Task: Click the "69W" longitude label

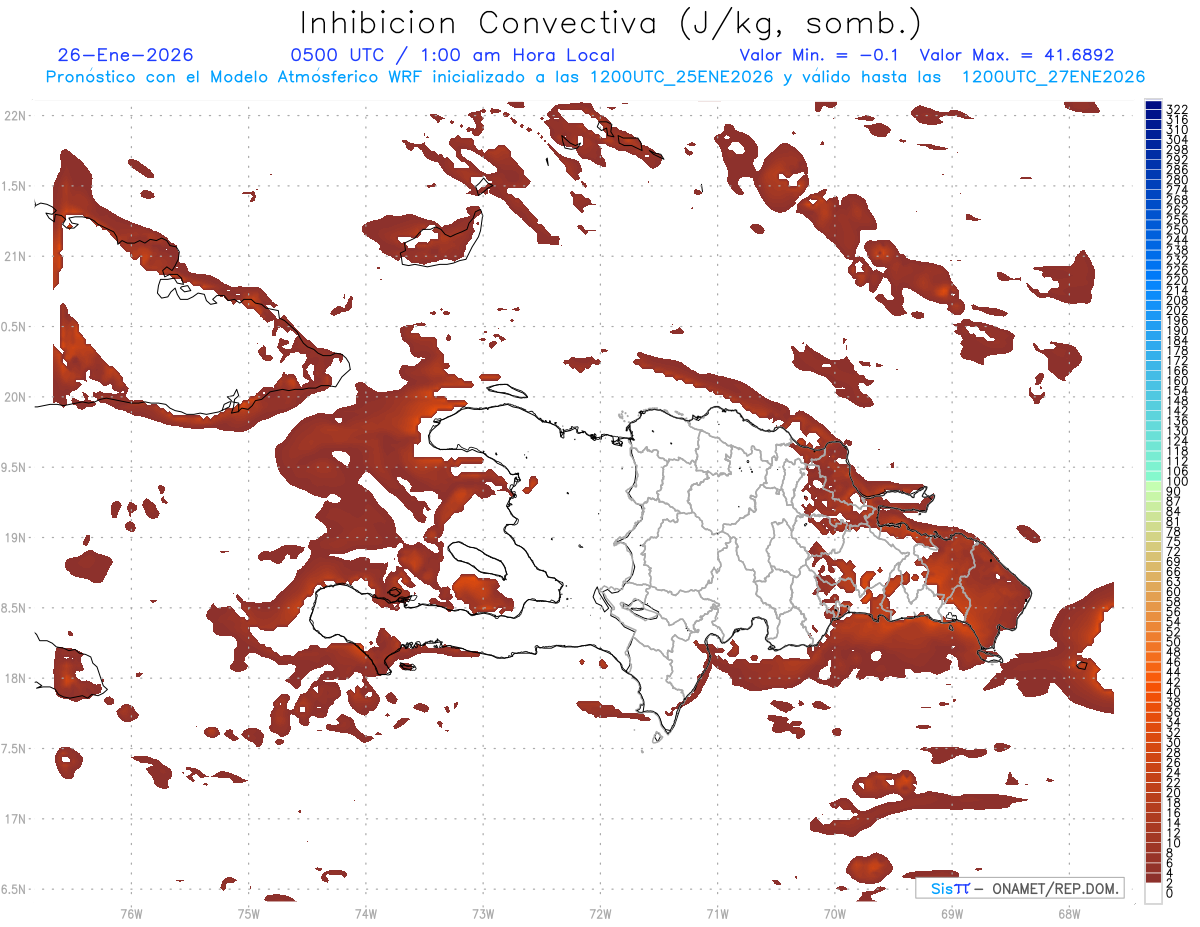Action: [951, 913]
